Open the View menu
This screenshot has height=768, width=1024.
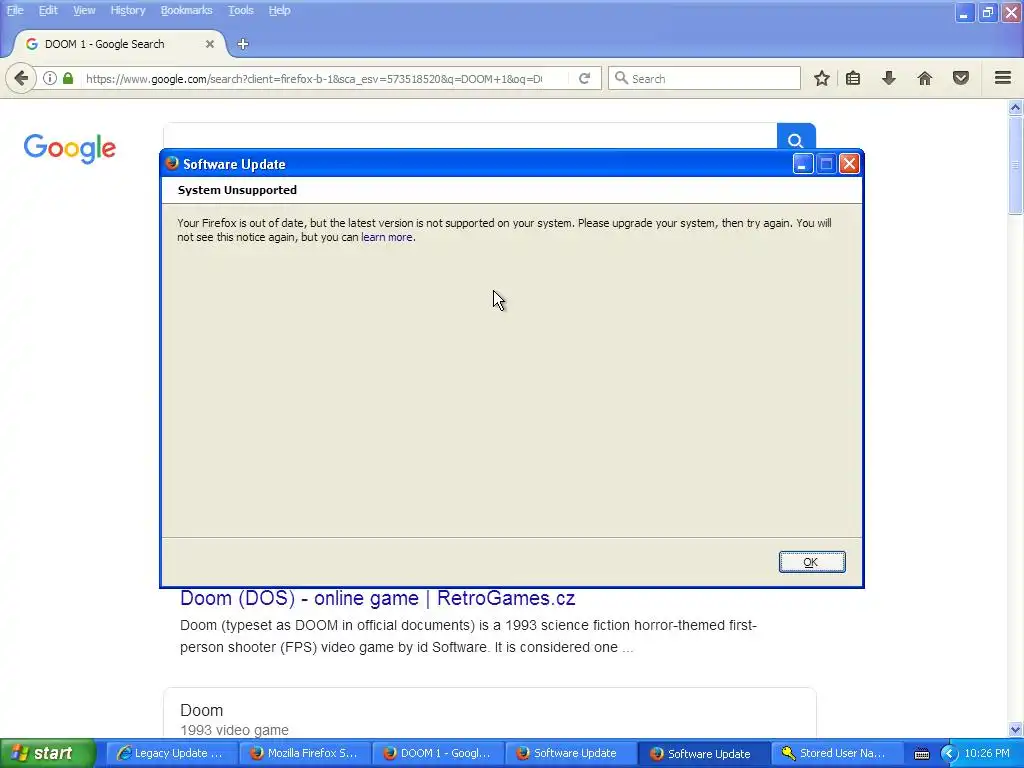[84, 10]
